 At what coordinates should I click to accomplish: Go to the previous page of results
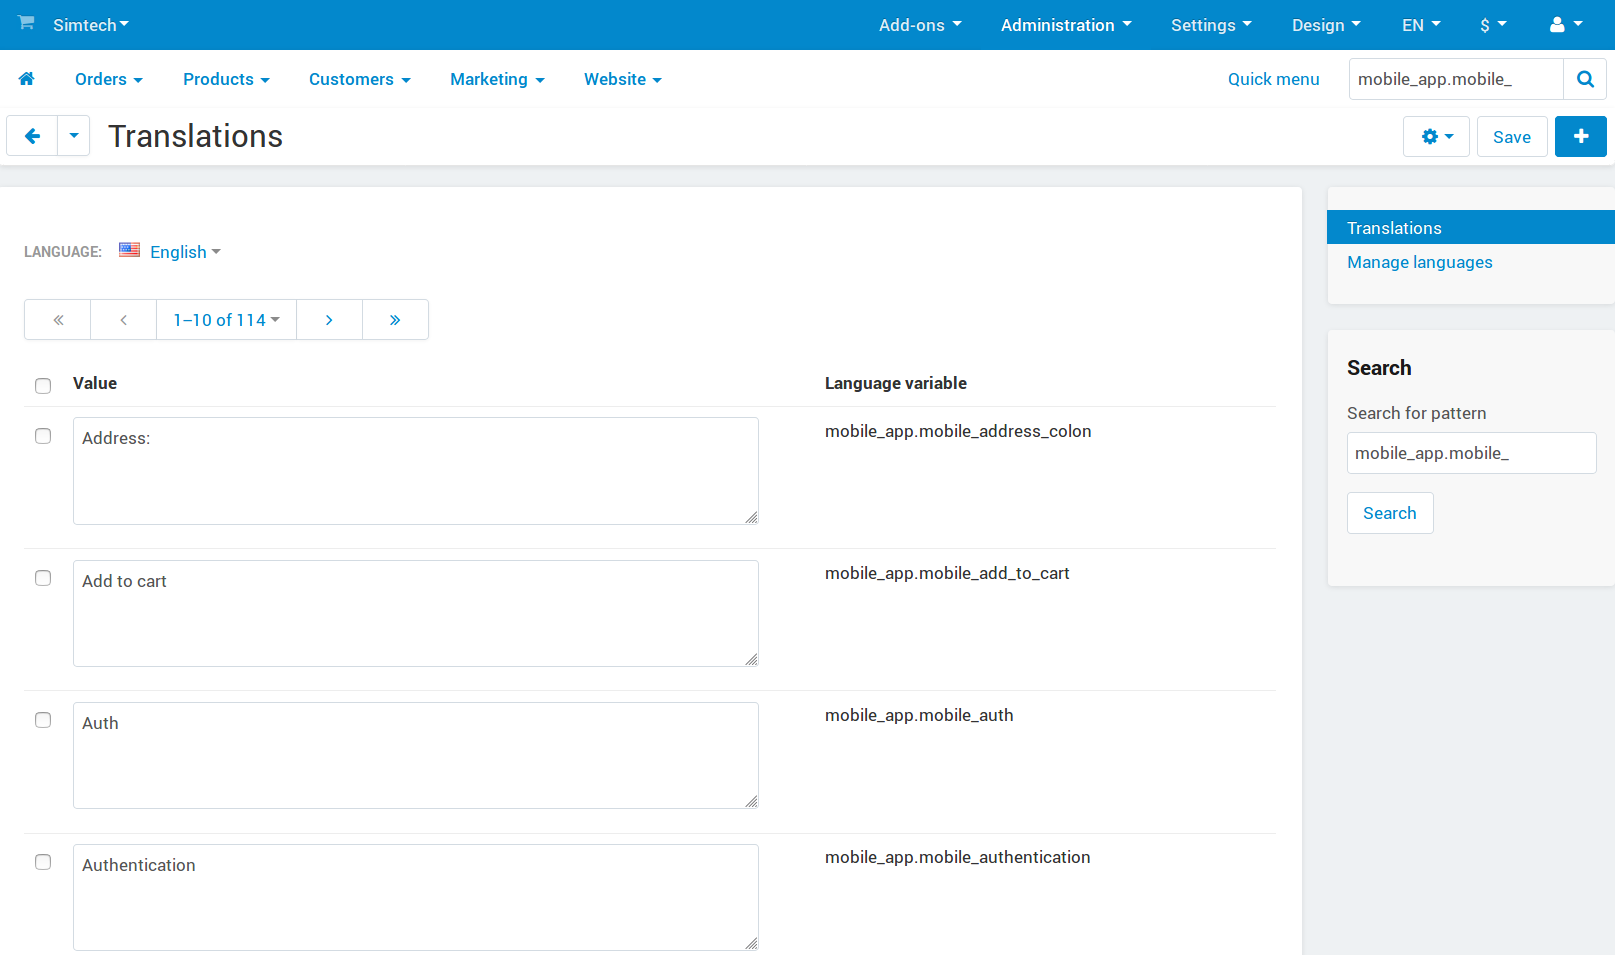[124, 320]
